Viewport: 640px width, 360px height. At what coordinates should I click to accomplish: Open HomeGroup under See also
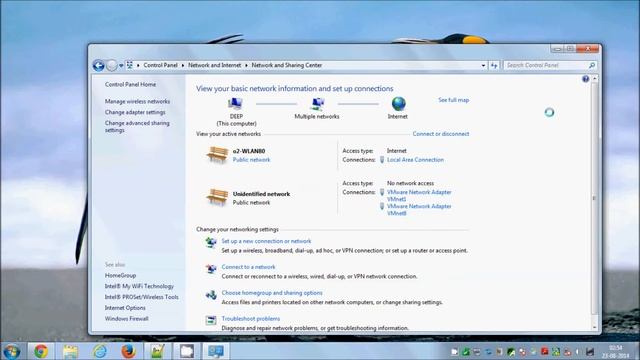click(x=120, y=276)
